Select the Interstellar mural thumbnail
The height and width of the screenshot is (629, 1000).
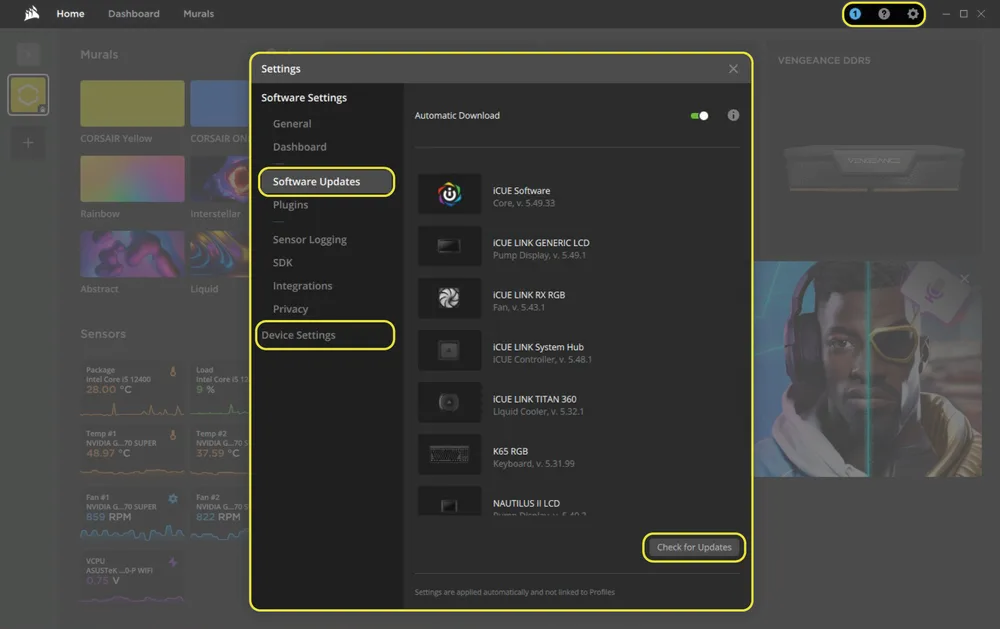pos(220,179)
